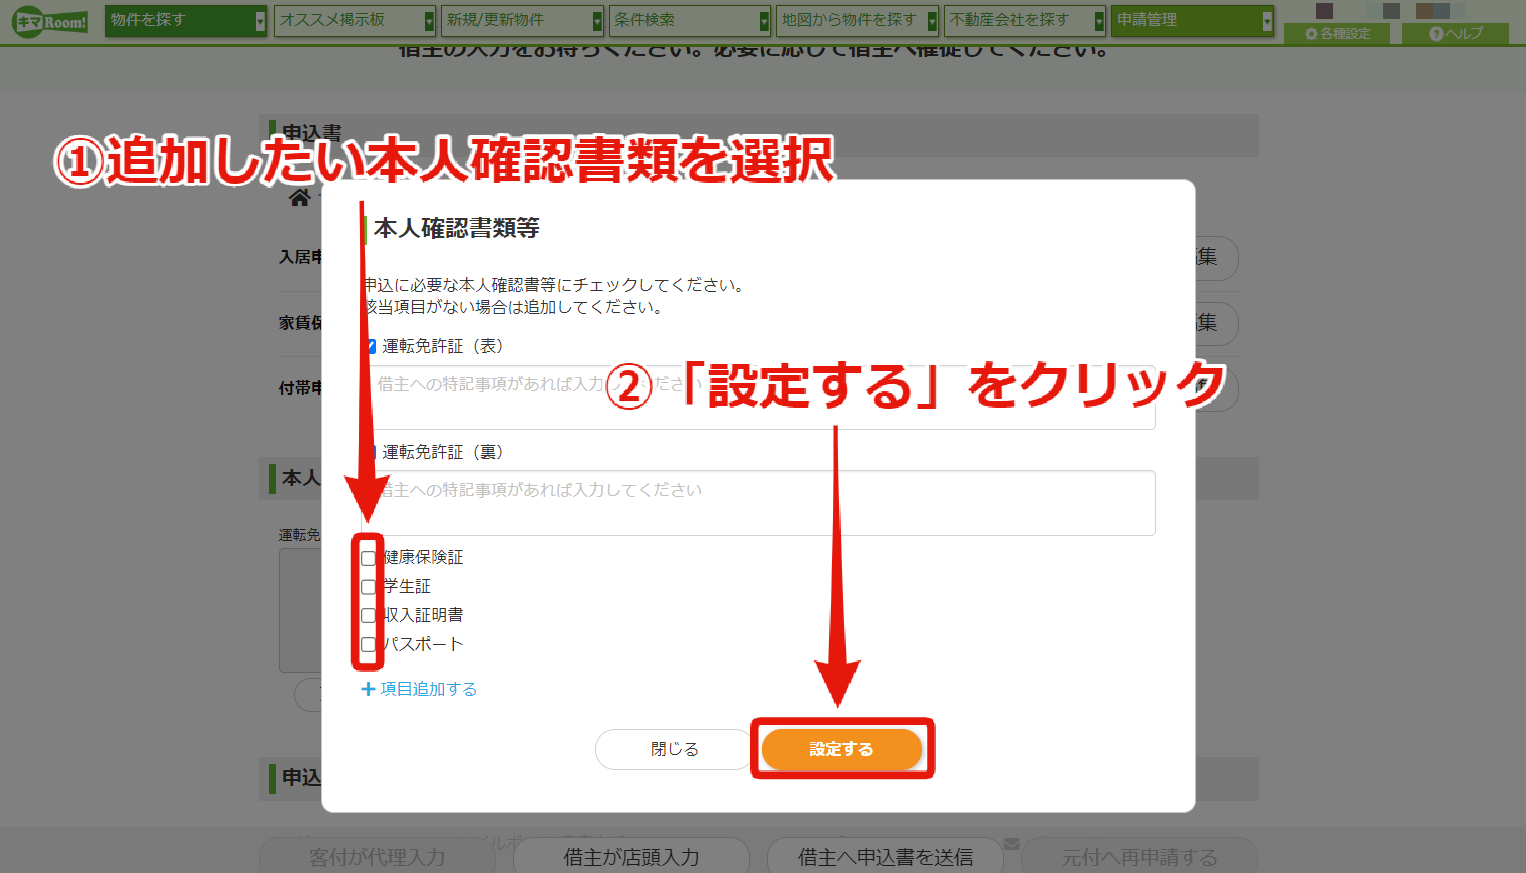Expand the 条件検索 dropdown
Image resolution: width=1526 pixels, height=873 pixels.
point(690,20)
